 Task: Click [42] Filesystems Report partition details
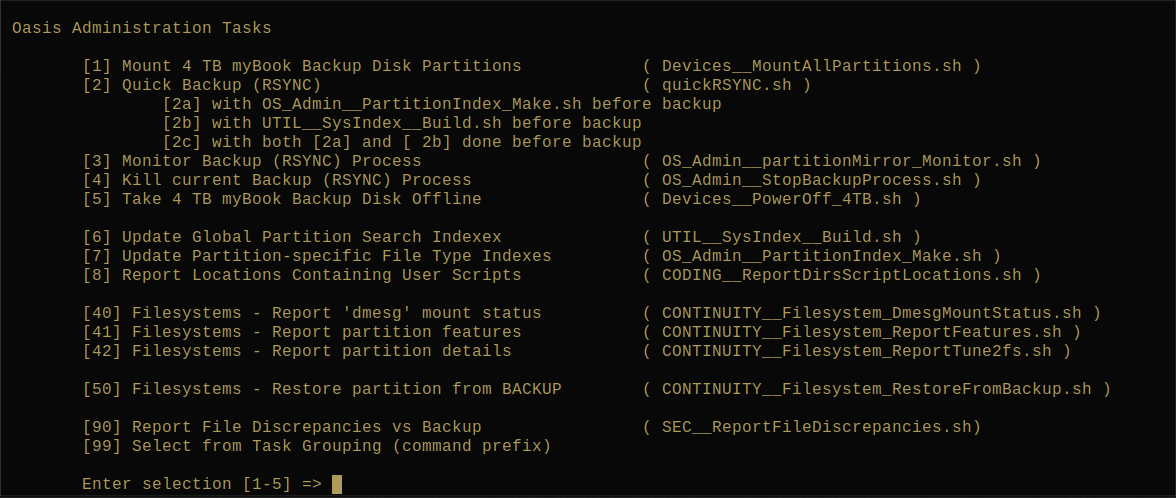coord(296,351)
